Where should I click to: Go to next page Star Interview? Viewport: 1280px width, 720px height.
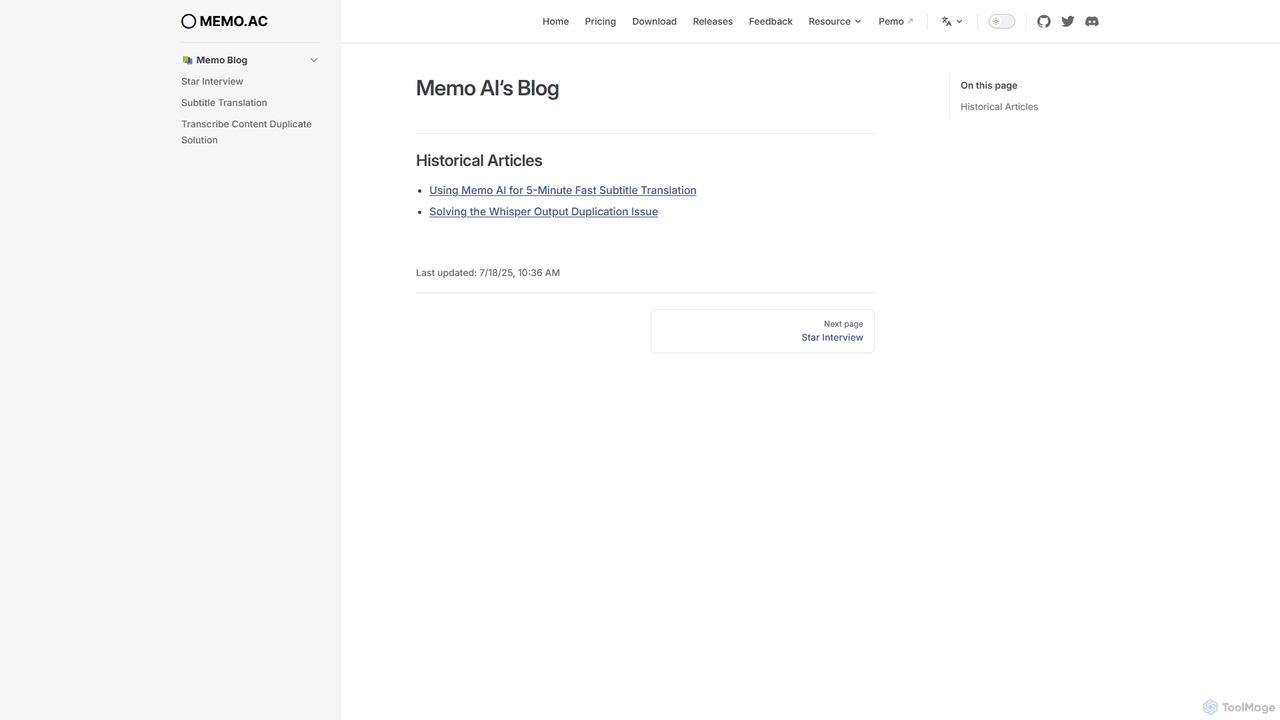click(x=763, y=331)
